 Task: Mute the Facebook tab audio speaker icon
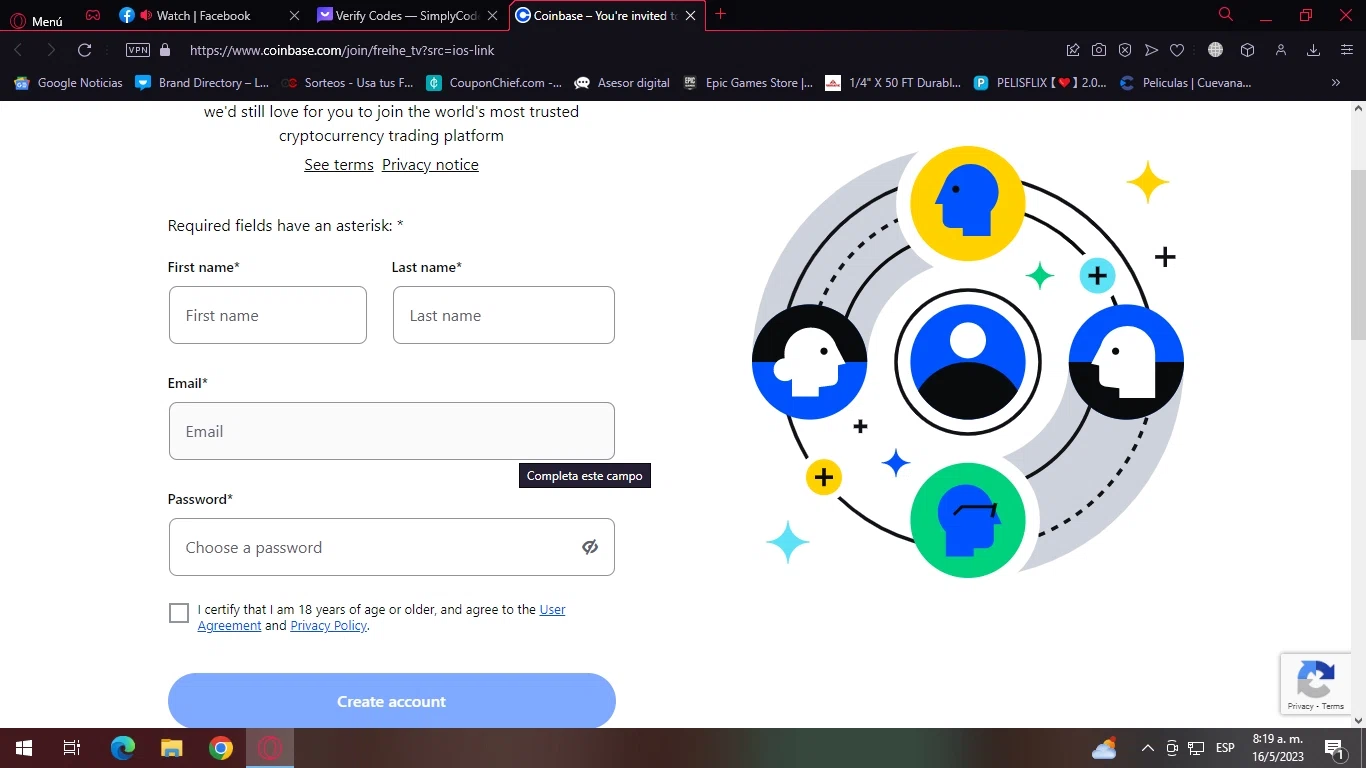pyautogui.click(x=146, y=15)
